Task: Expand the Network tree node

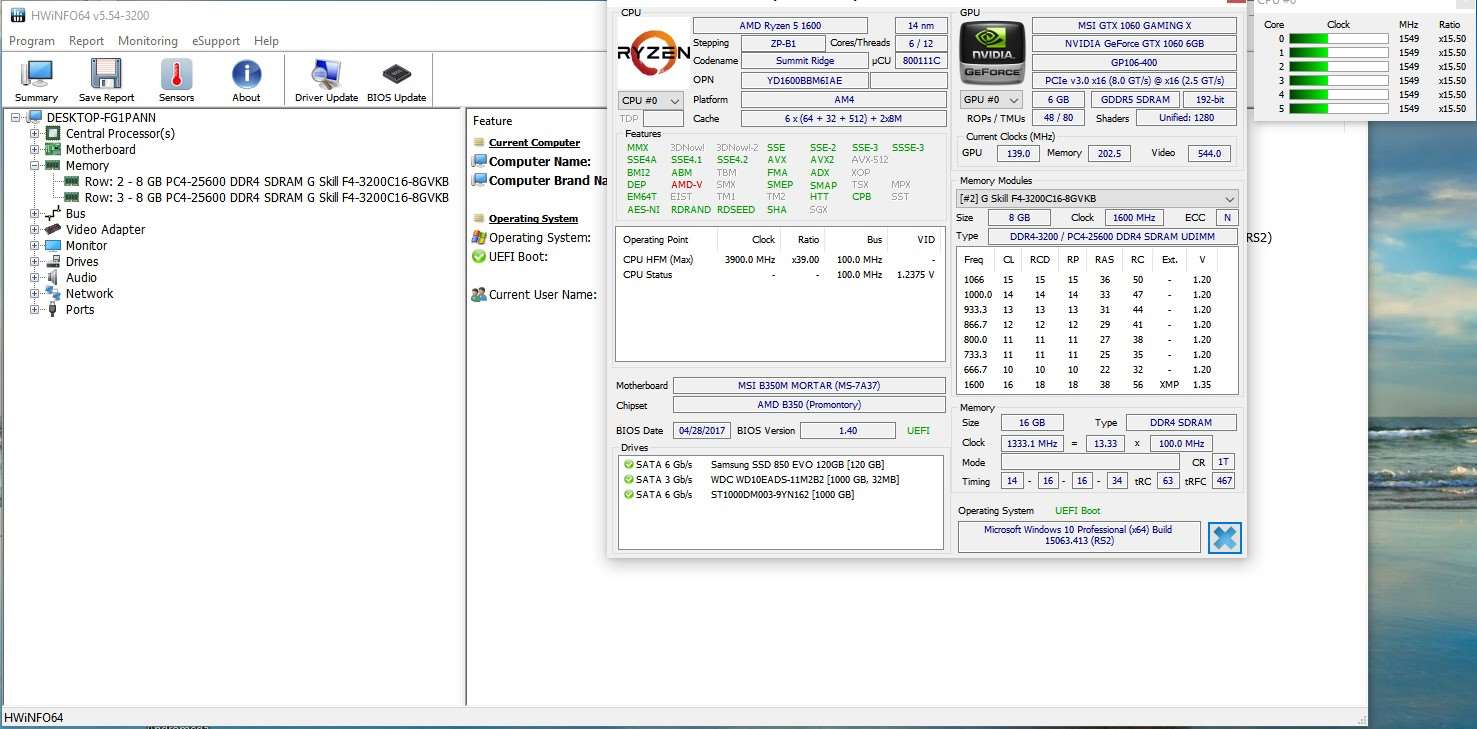Action: (35, 293)
